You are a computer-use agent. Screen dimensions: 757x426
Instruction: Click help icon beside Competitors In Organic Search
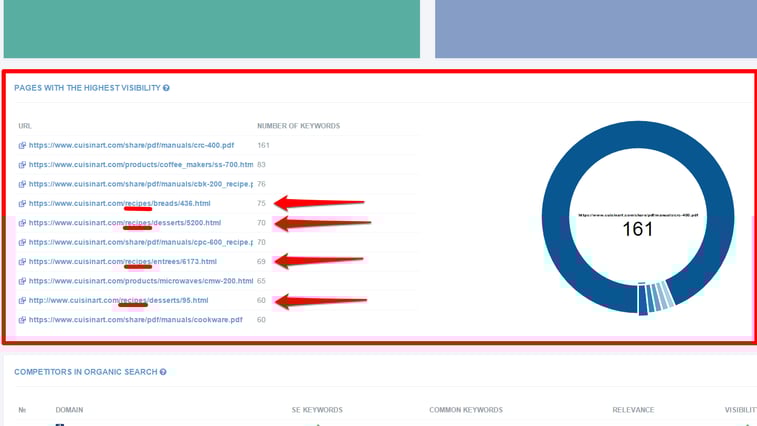tap(163, 372)
